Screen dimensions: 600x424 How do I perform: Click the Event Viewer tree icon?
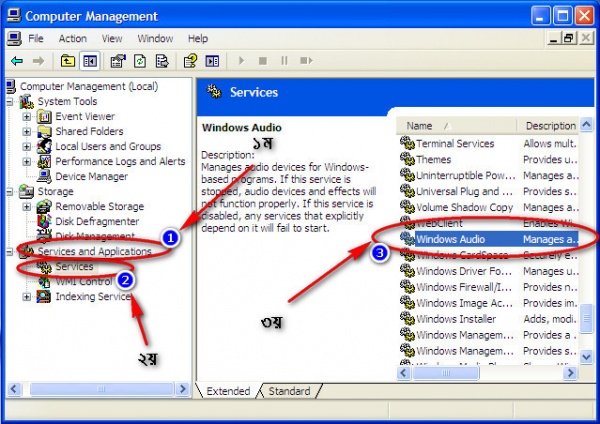pyautogui.click(x=44, y=116)
